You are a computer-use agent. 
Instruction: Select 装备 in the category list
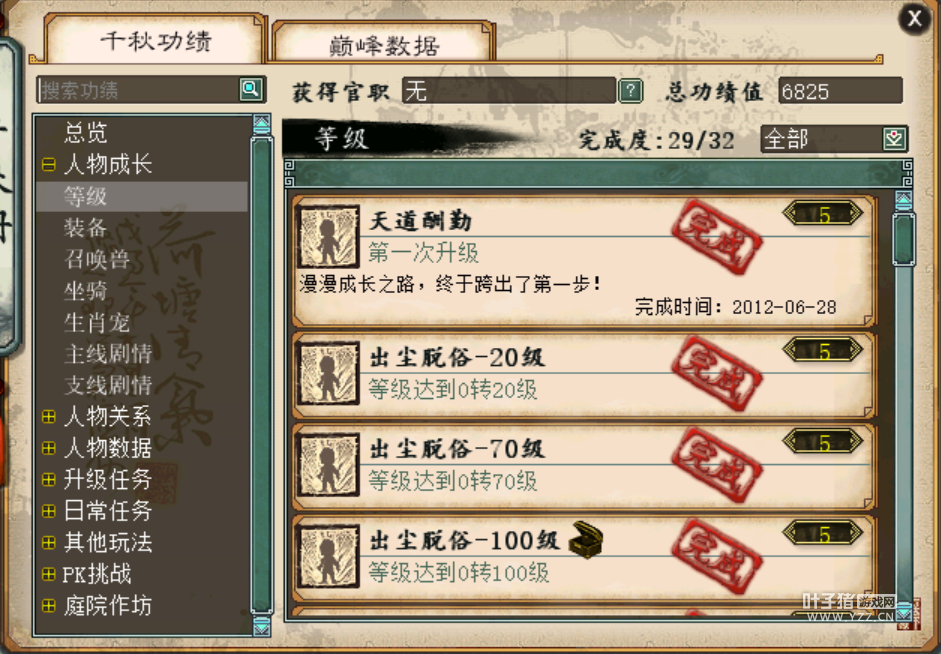[85, 228]
